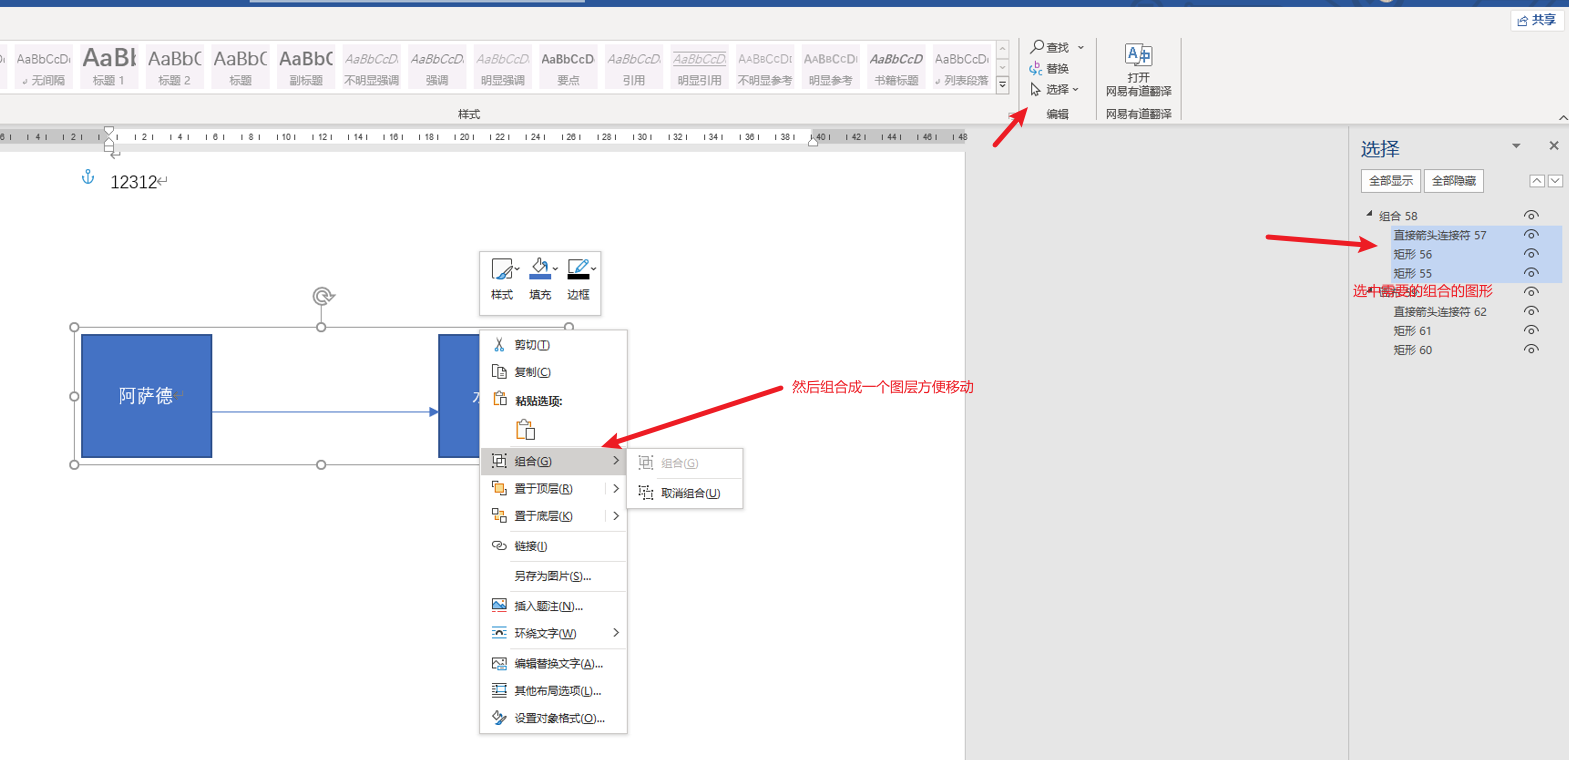Open the 组合(G) submenu entry
Image resolution: width=1569 pixels, height=760 pixels.
click(x=553, y=461)
